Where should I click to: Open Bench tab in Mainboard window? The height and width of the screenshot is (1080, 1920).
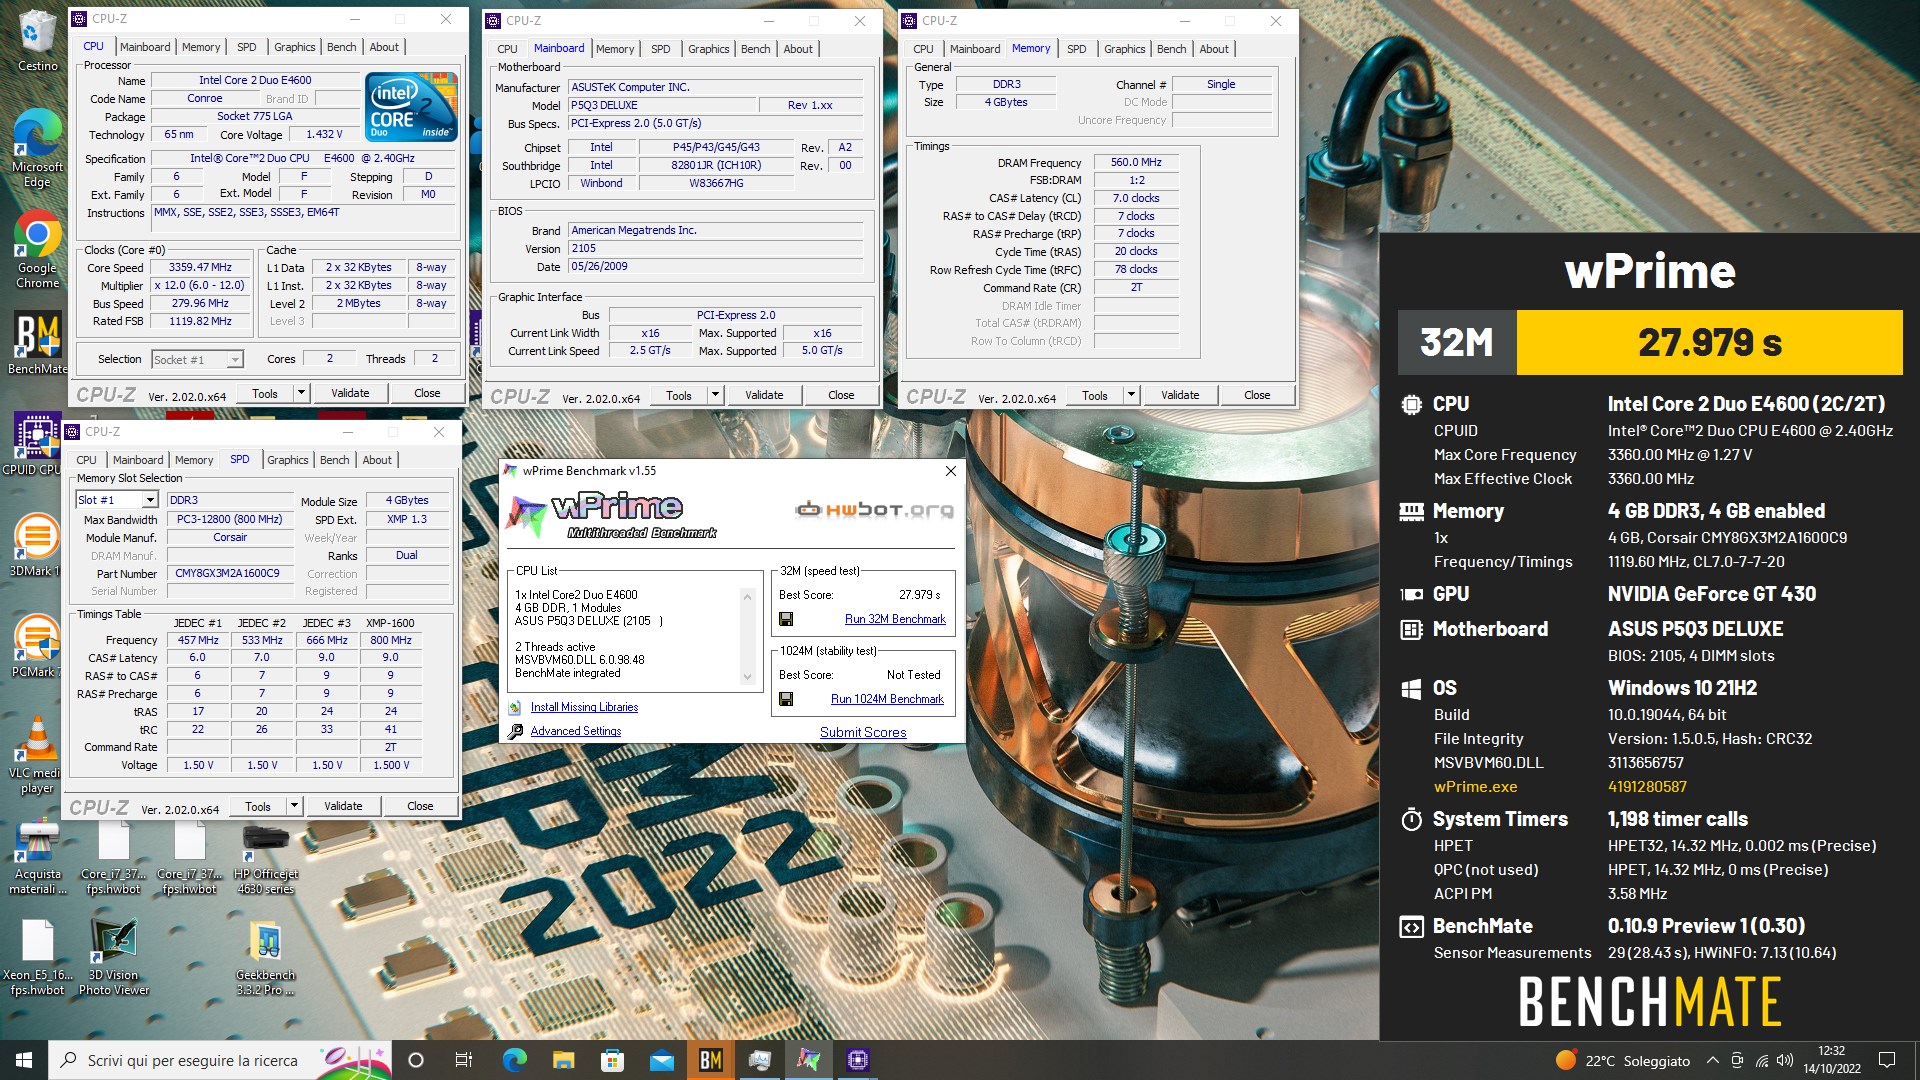755,49
